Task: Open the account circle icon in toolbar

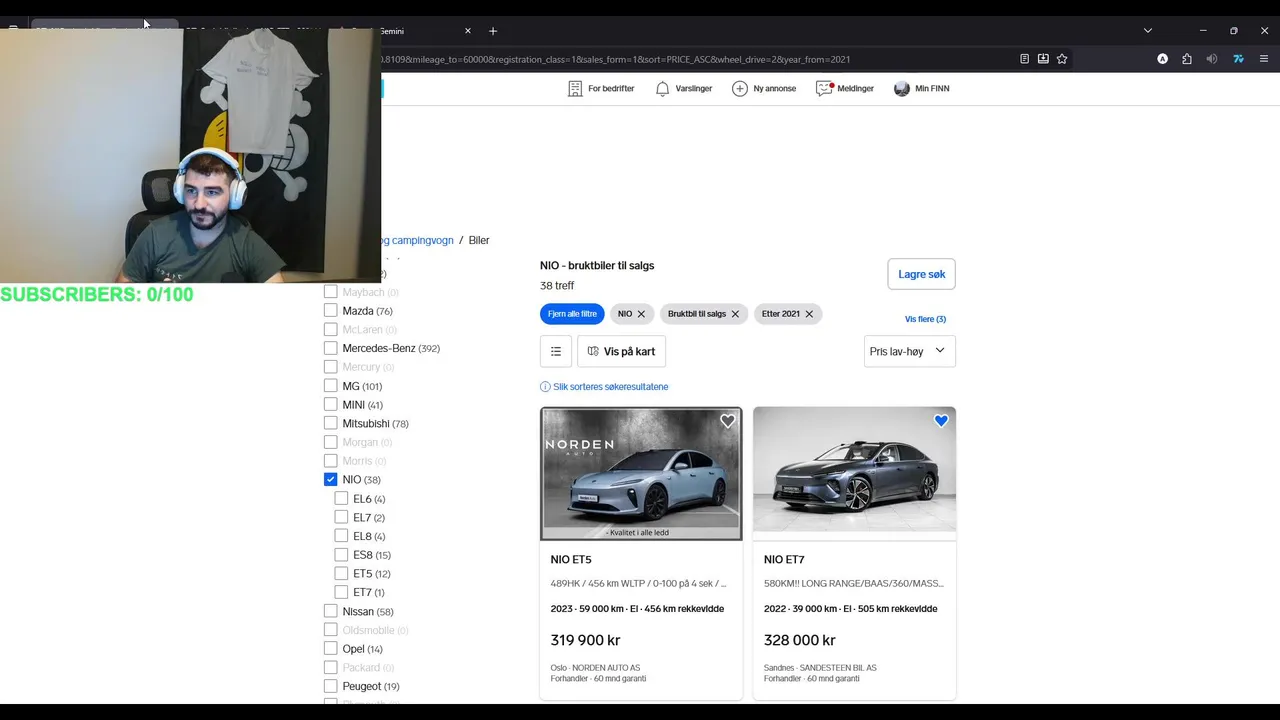Action: click(x=1162, y=59)
